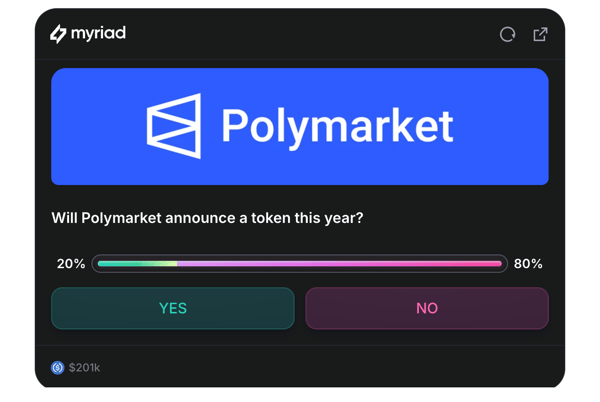Click the refresh icon in header

coord(508,34)
